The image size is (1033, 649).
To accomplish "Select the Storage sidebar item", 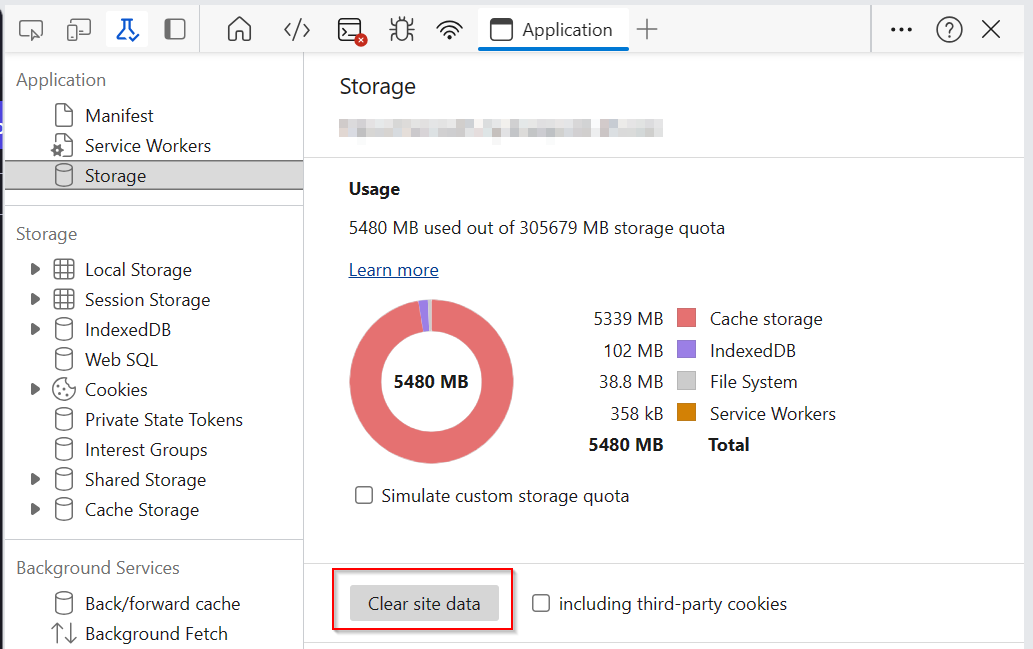I will coord(154,176).
